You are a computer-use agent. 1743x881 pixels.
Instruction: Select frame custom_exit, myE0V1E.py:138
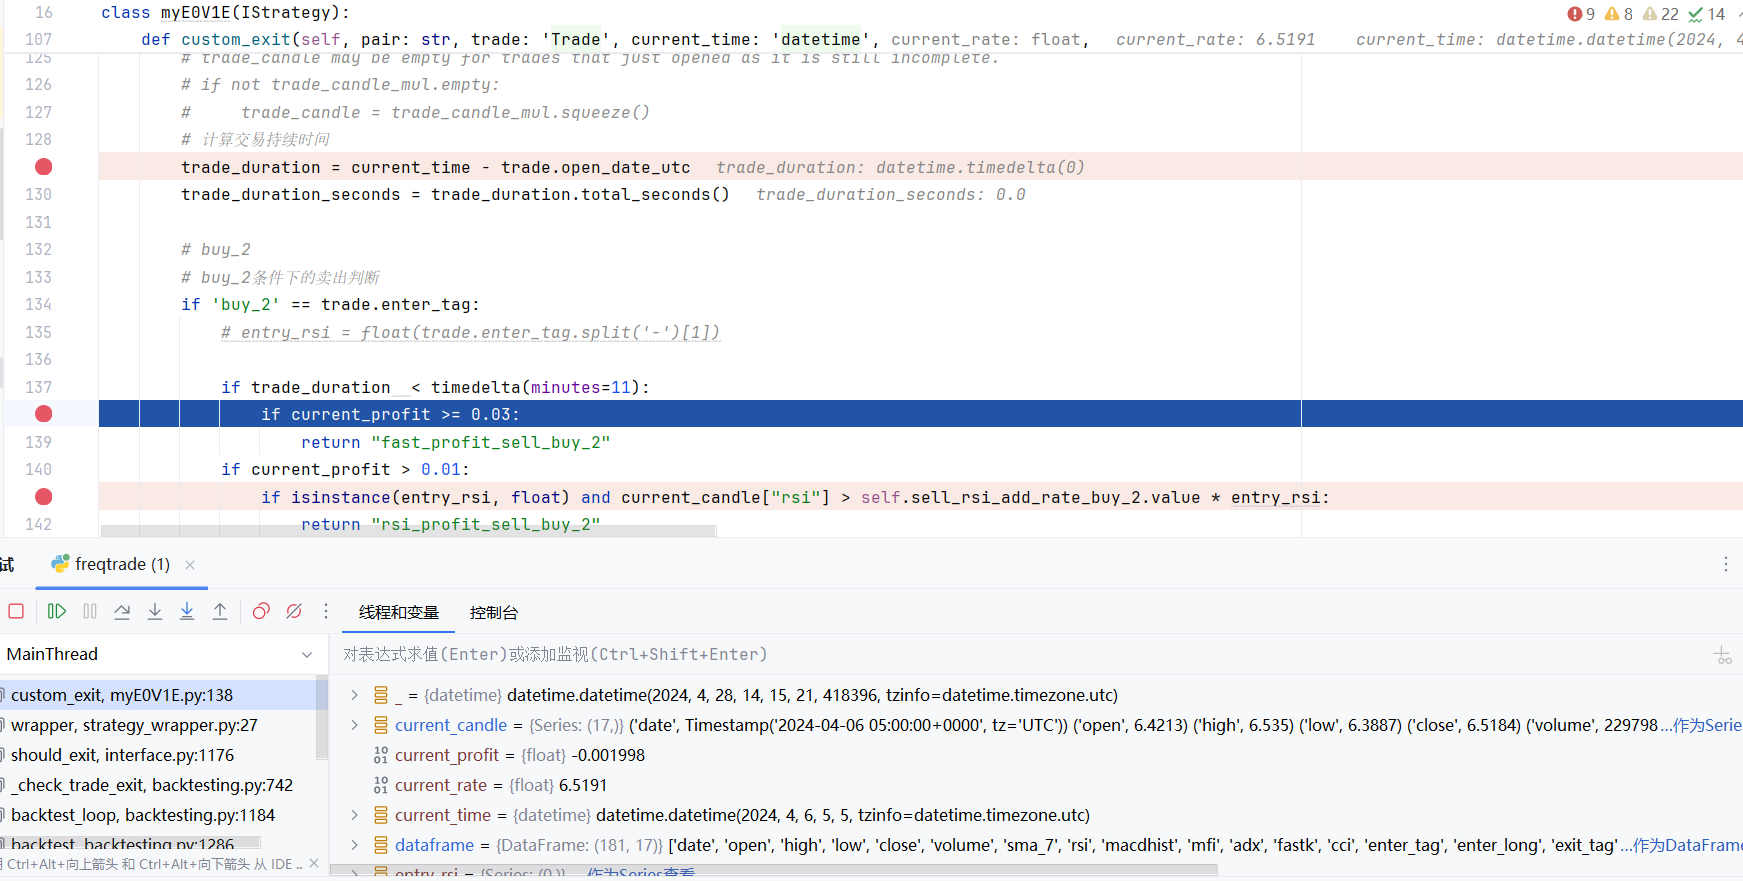(158, 695)
